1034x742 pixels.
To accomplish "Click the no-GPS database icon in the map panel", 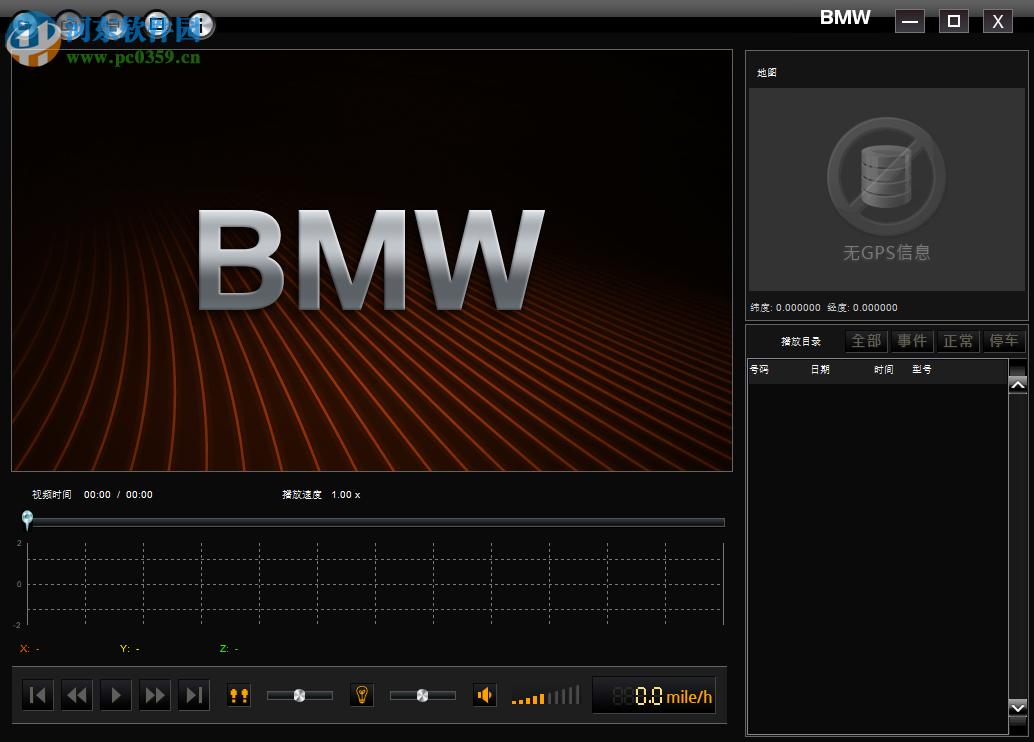I will [x=885, y=175].
